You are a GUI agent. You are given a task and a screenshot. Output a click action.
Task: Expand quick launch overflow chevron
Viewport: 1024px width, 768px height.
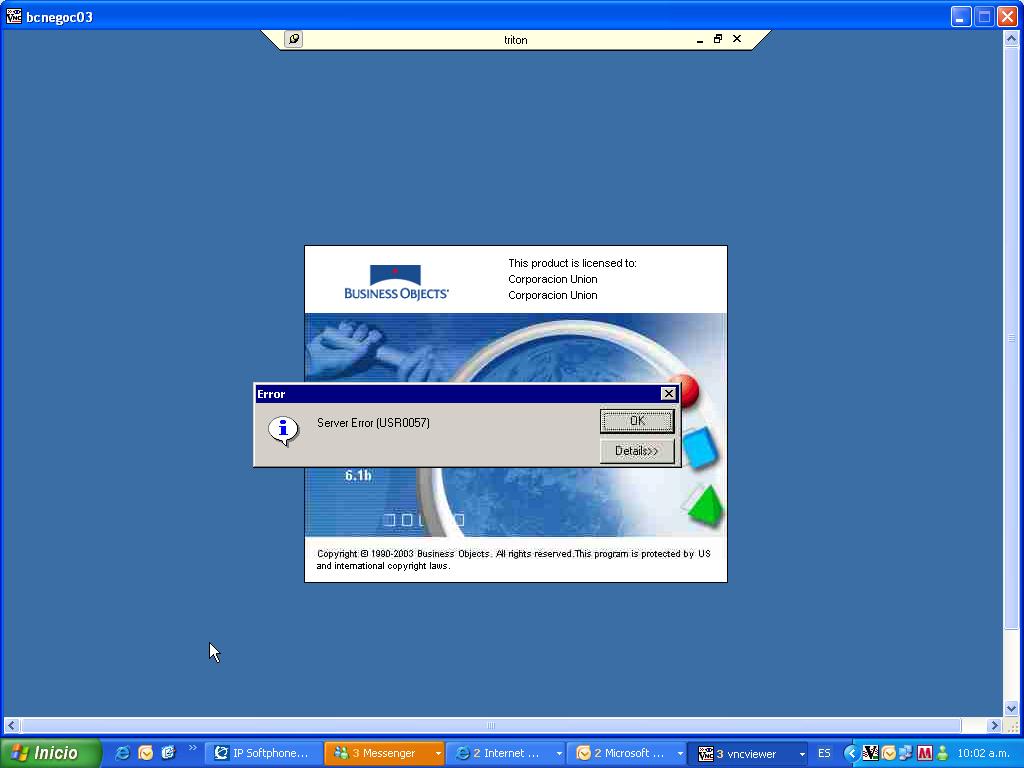(x=192, y=748)
